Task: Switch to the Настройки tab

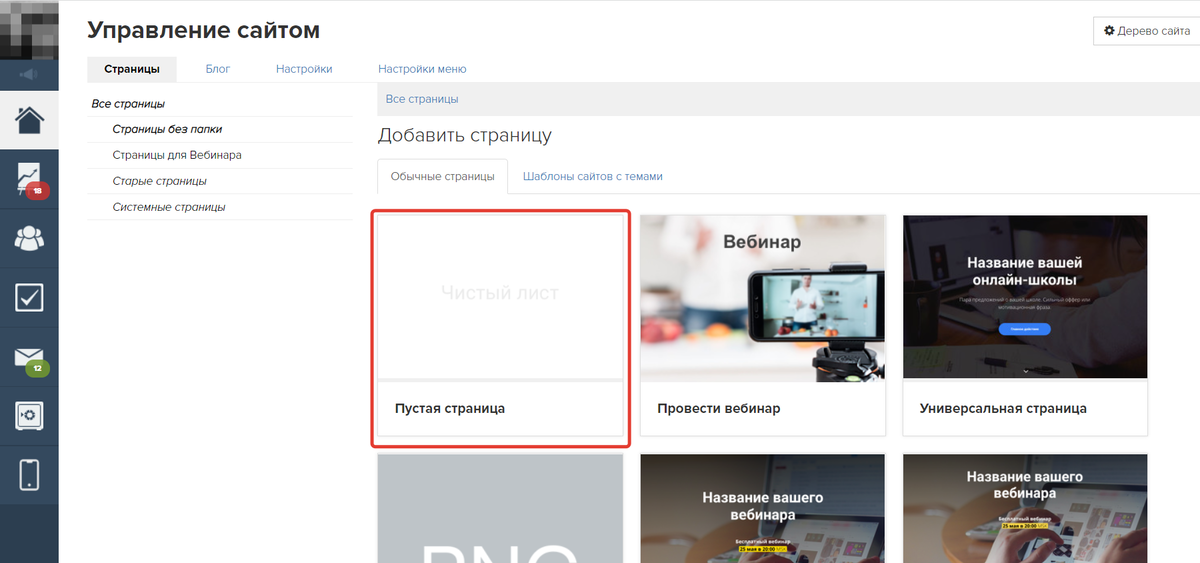Action: pos(304,69)
